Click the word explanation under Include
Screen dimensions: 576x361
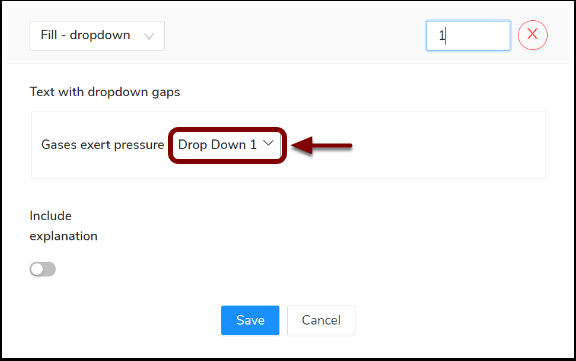tap(64, 236)
